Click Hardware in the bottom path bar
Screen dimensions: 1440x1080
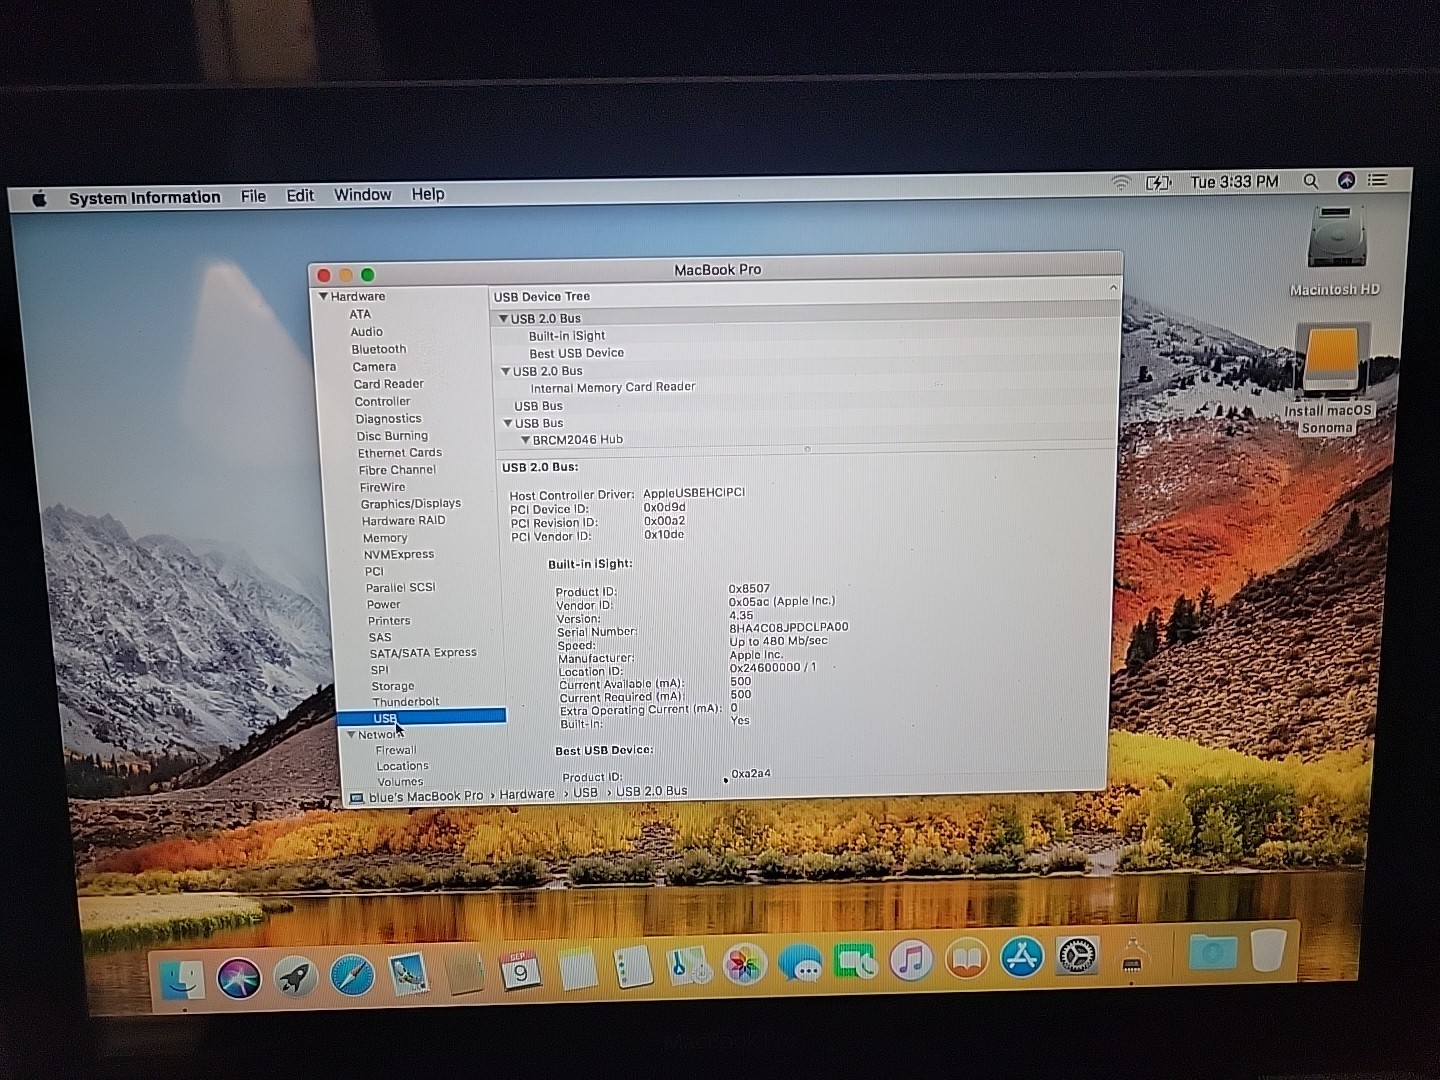click(527, 795)
